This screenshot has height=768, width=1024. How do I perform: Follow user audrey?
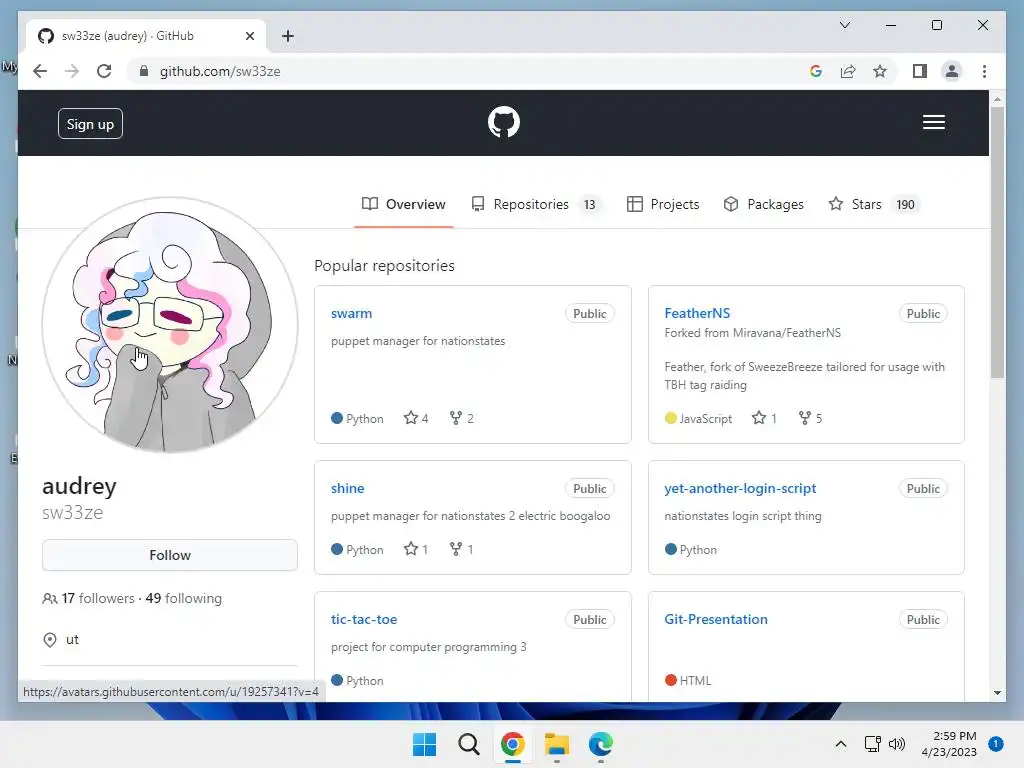170,555
